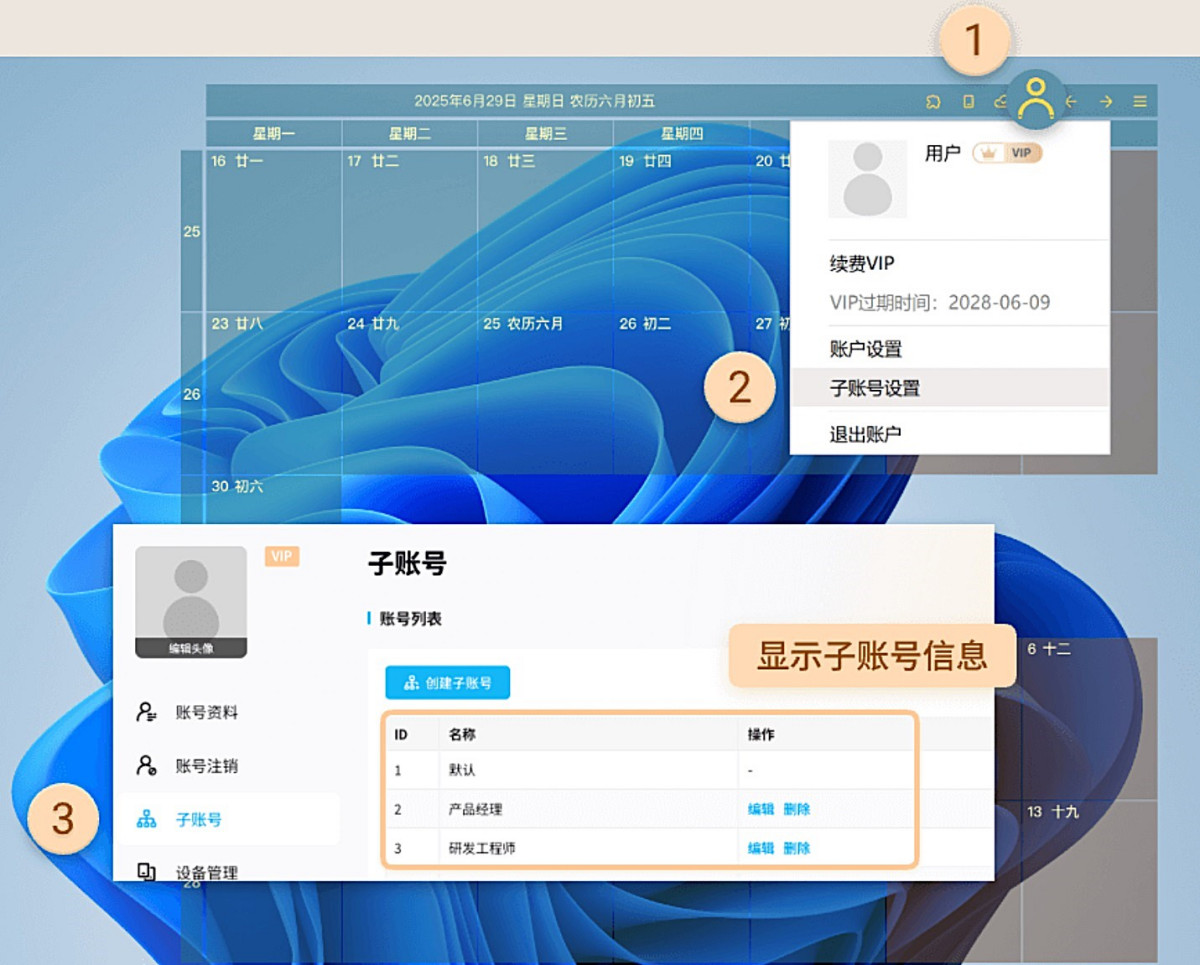Go to previous month with the left arrow
Screen dimensions: 1200x965
[x=1070, y=100]
